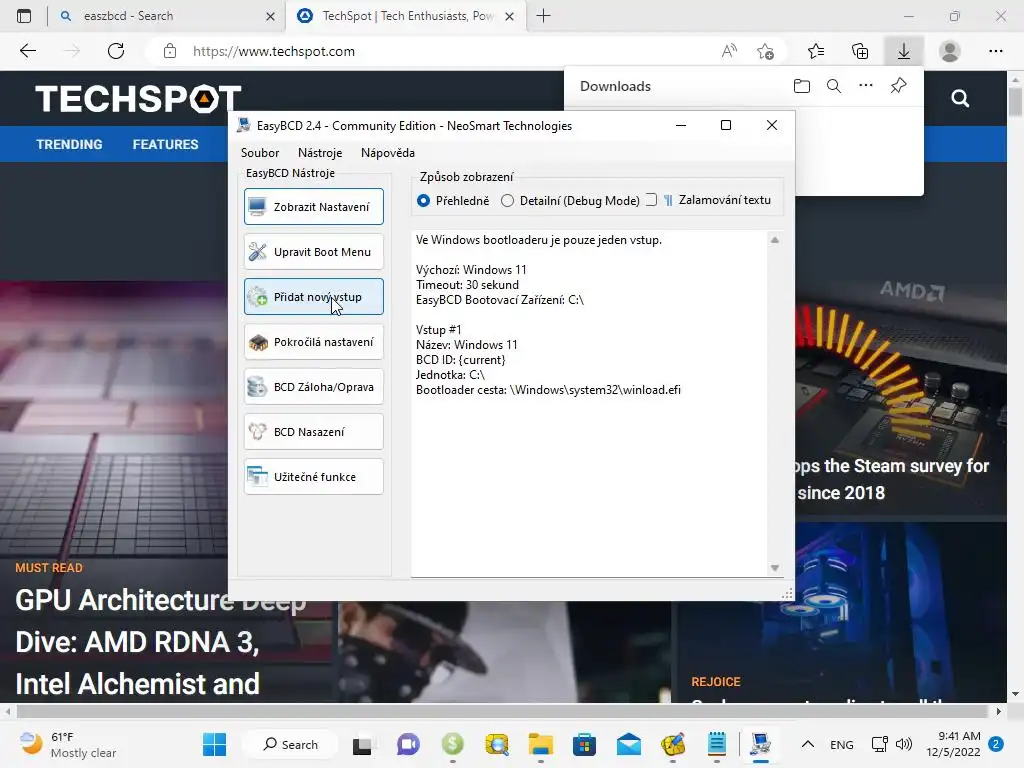
Task: Open Mail app from the taskbar
Action: [x=629, y=744]
